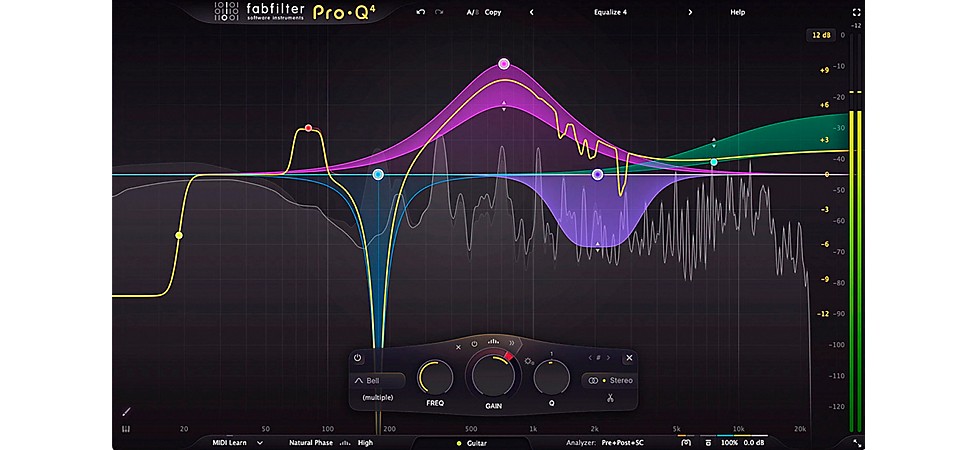Open the High processing resolution setting

coord(365,443)
